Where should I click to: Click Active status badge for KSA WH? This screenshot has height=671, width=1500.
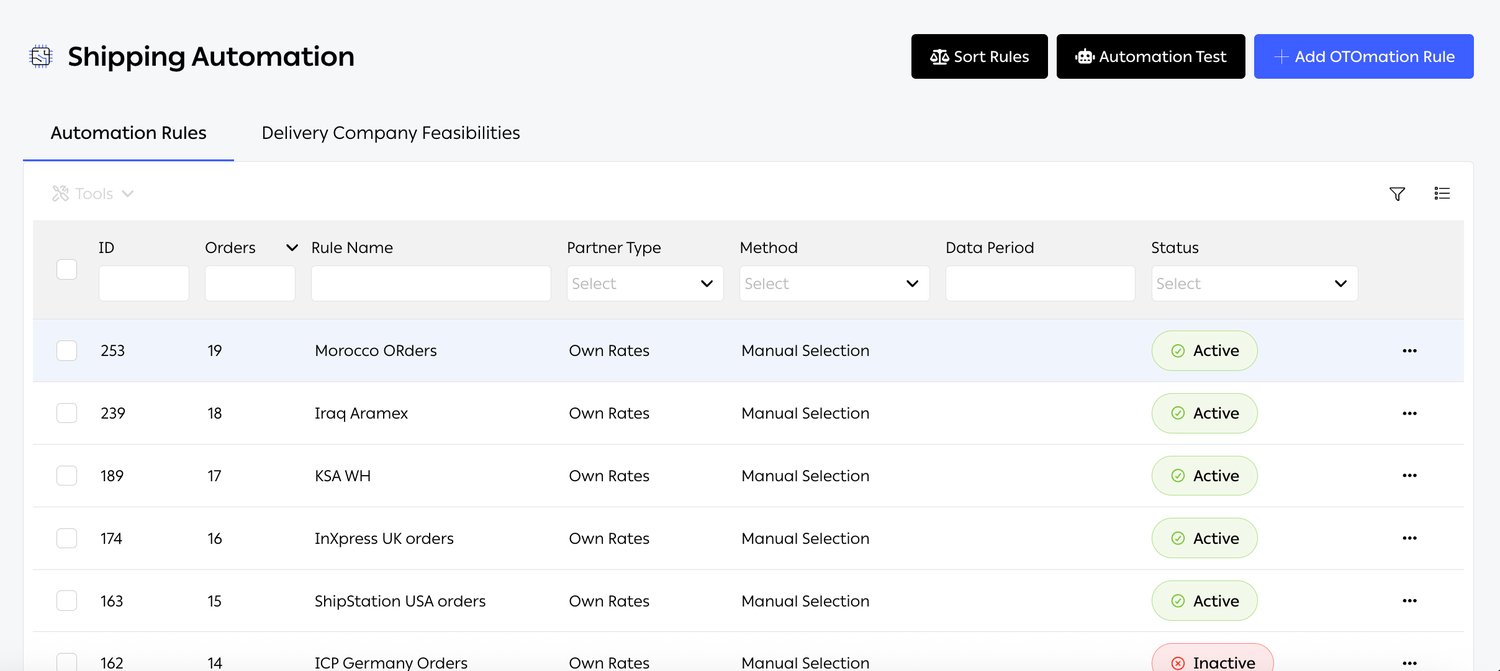coord(1204,476)
